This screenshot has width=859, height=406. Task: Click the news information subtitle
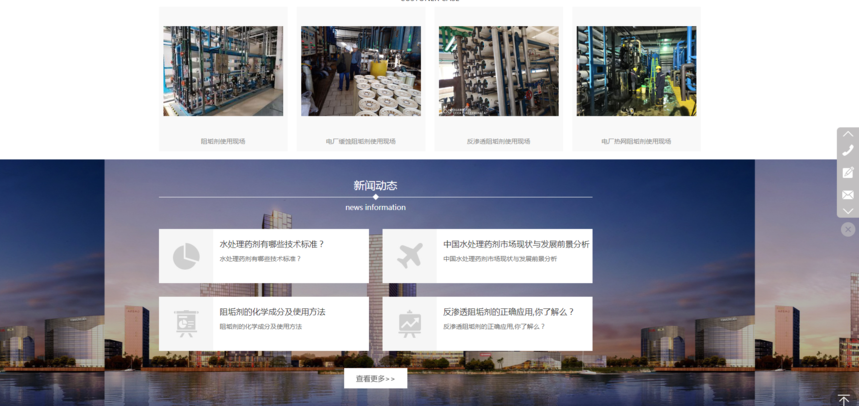[375, 208]
